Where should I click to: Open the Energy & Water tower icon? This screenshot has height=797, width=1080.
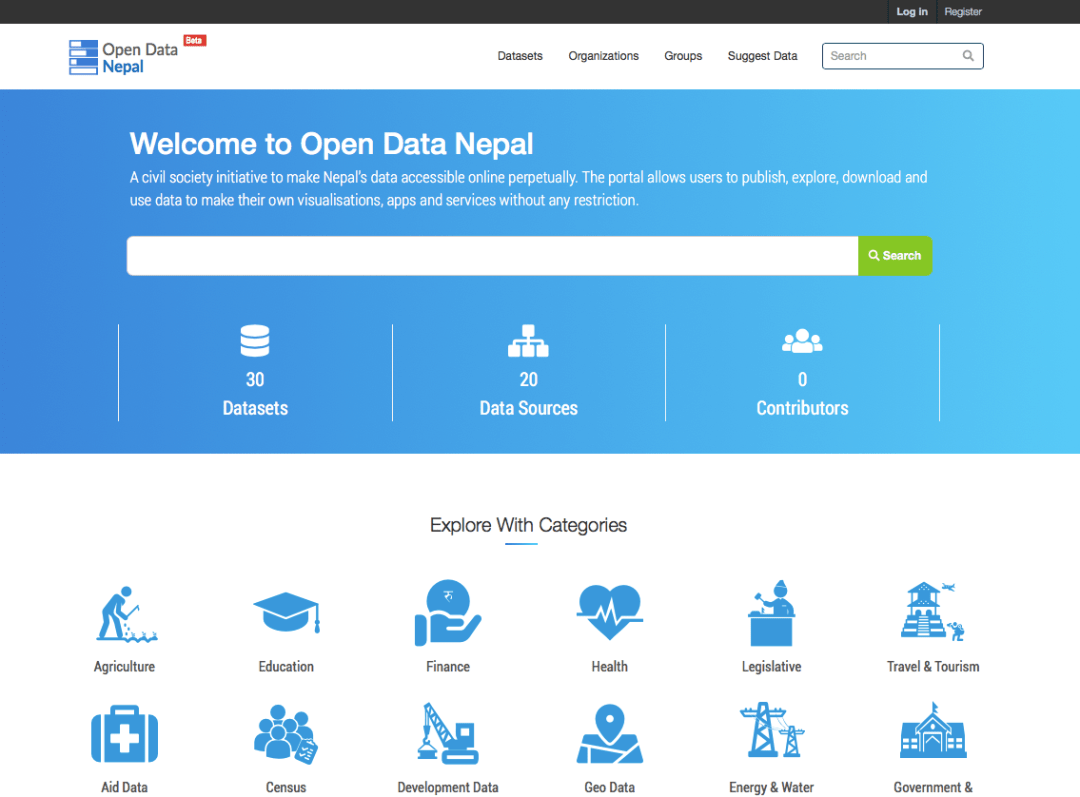(x=771, y=731)
